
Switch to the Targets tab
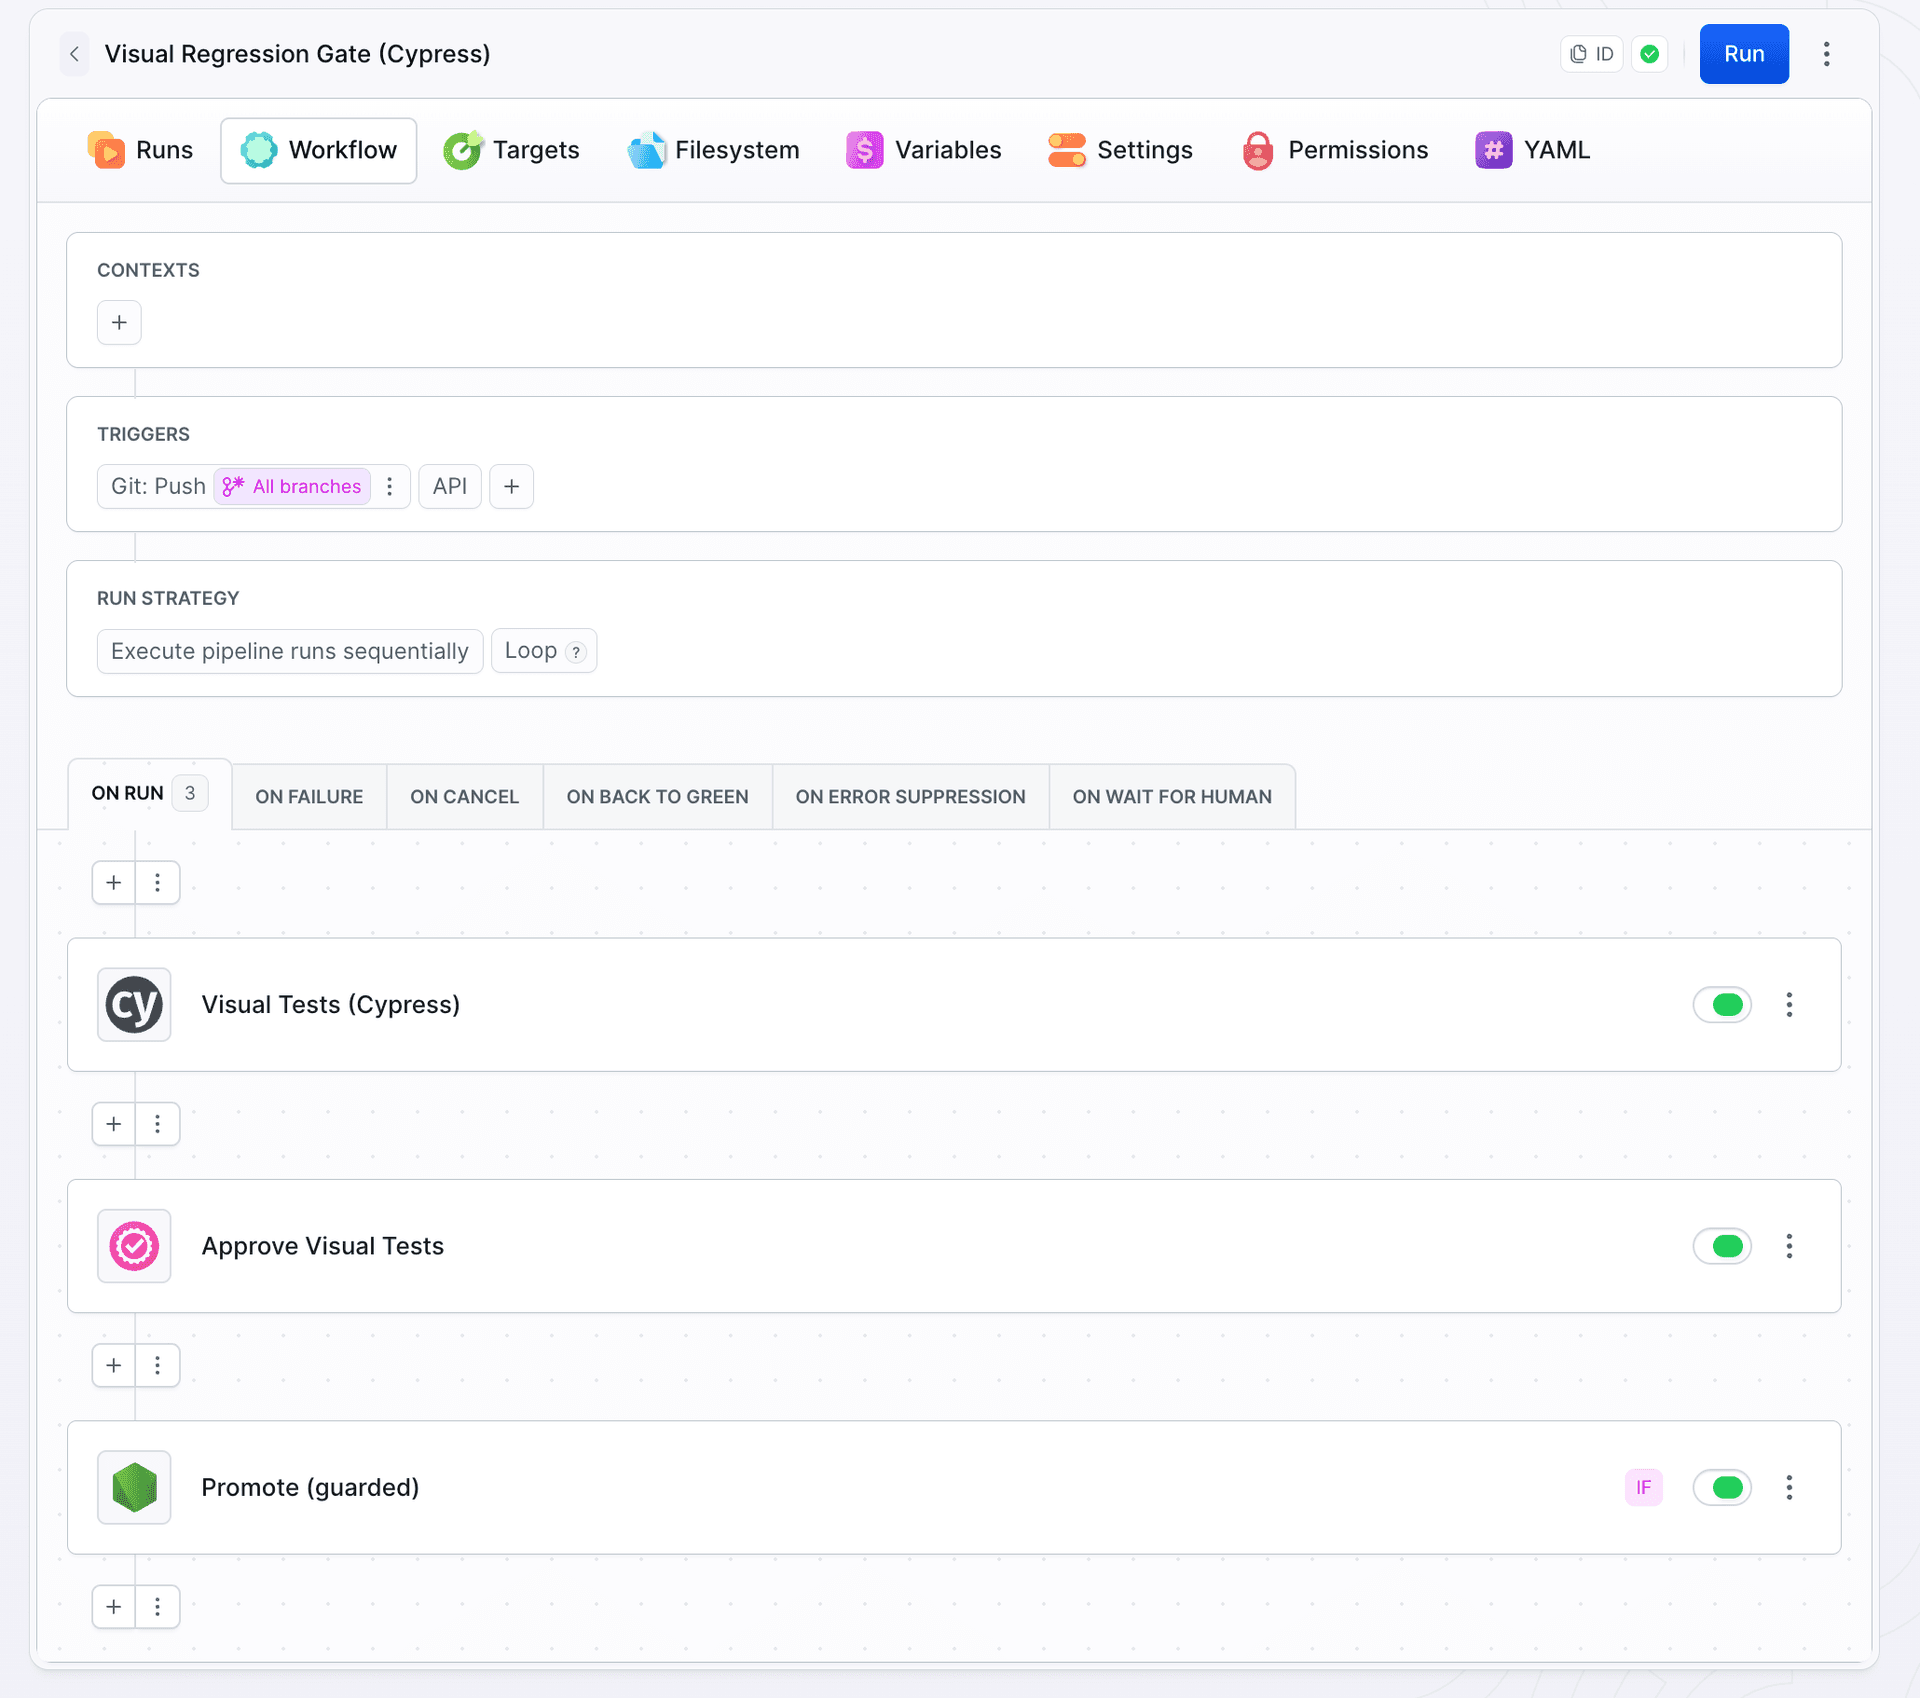click(512, 150)
